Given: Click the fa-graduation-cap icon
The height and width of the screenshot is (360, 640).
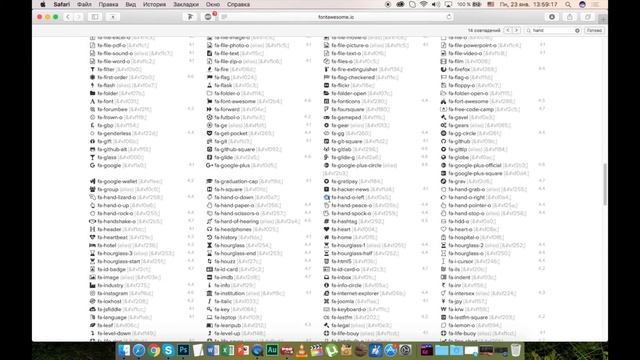Looking at the screenshot, I should [209, 181].
